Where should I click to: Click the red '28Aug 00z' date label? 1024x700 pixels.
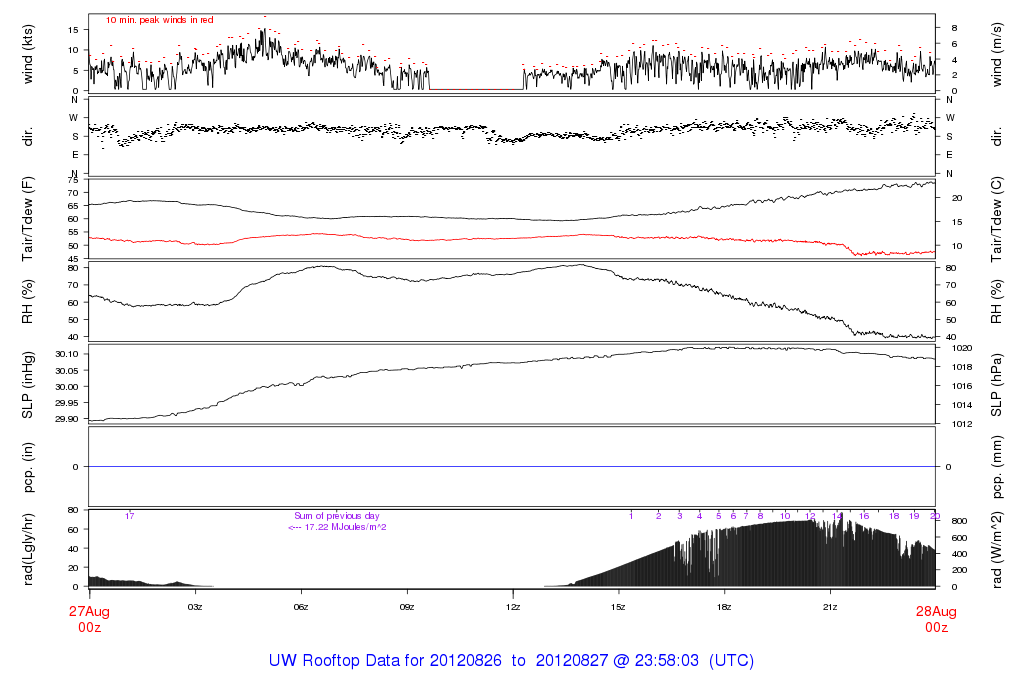[935, 619]
